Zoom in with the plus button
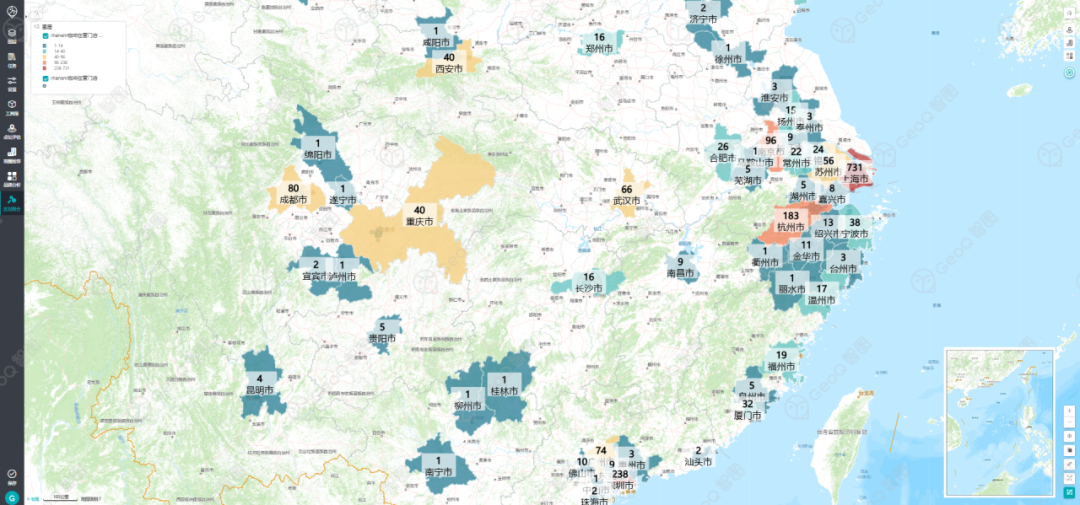This screenshot has height=505, width=1080. [x=1069, y=411]
